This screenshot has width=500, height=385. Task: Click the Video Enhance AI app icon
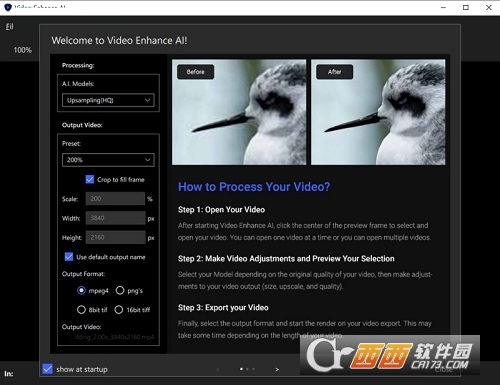8,7
